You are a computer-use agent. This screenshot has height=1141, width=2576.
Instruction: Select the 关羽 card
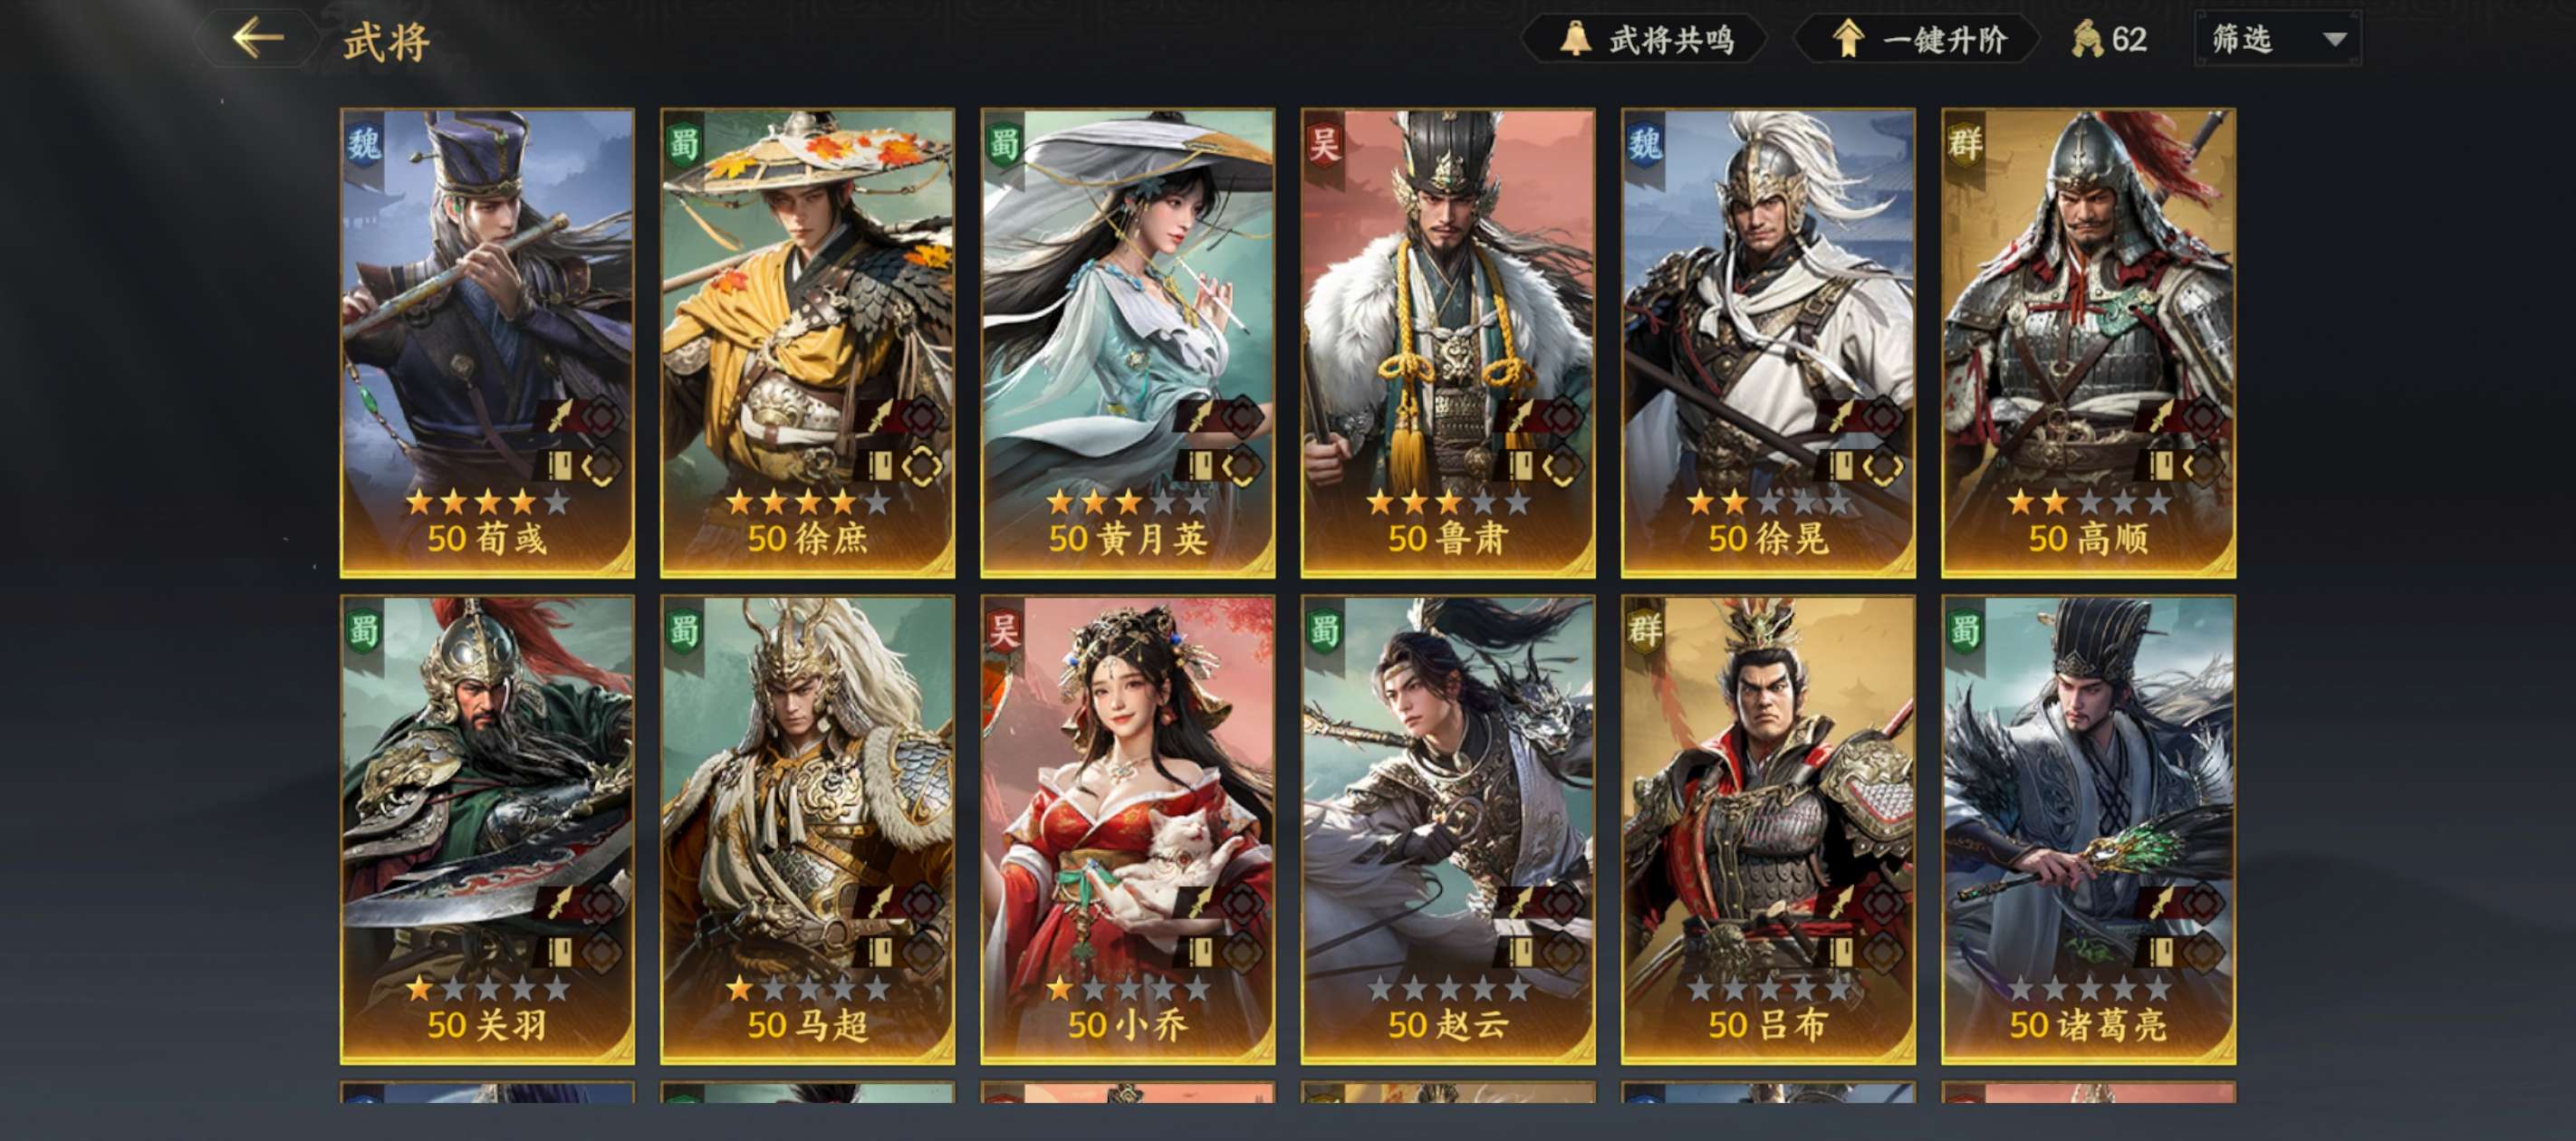tap(487, 830)
